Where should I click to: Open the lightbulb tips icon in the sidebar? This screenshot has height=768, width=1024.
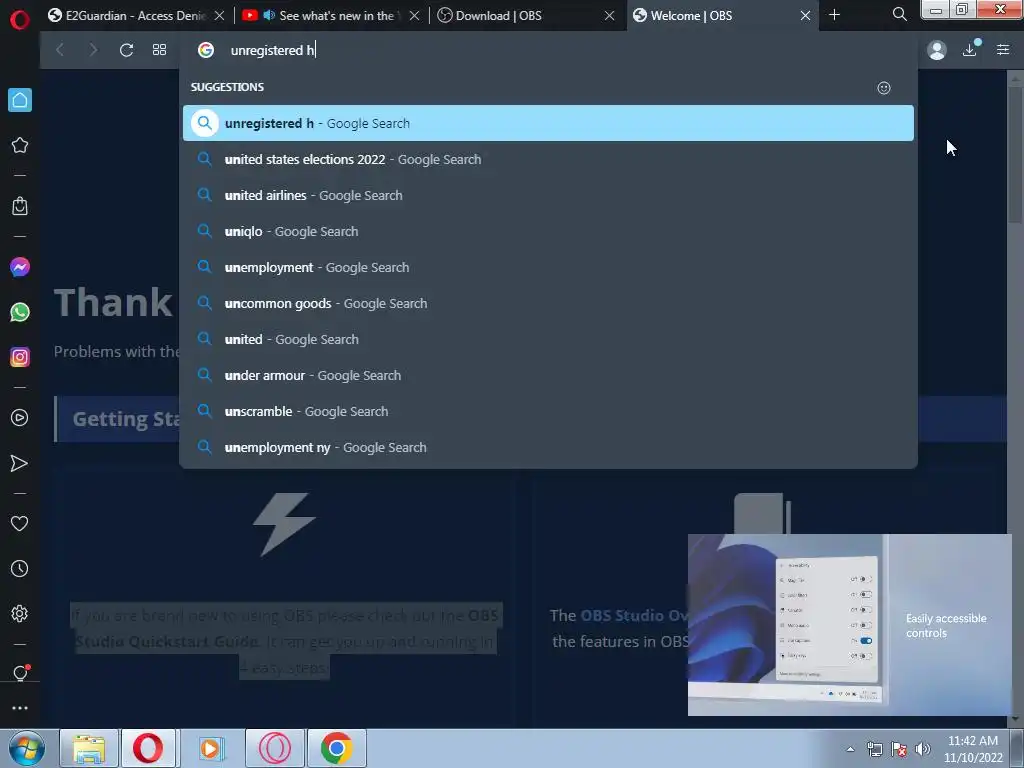20,673
